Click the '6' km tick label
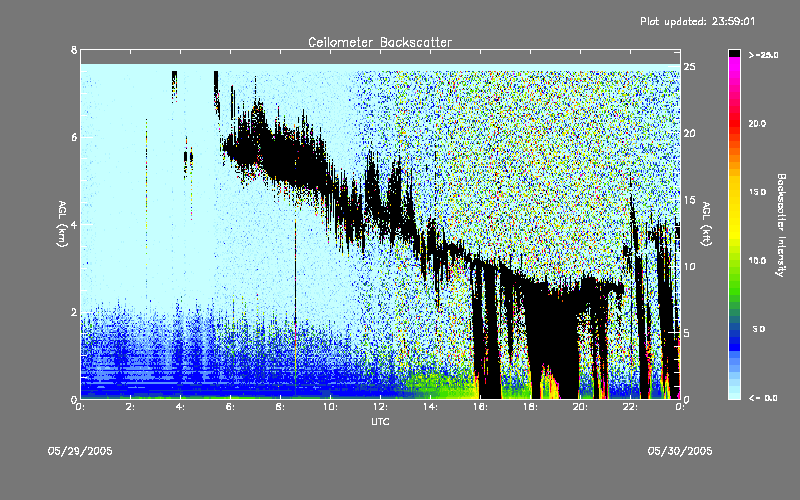800x500 pixels. (x=74, y=137)
